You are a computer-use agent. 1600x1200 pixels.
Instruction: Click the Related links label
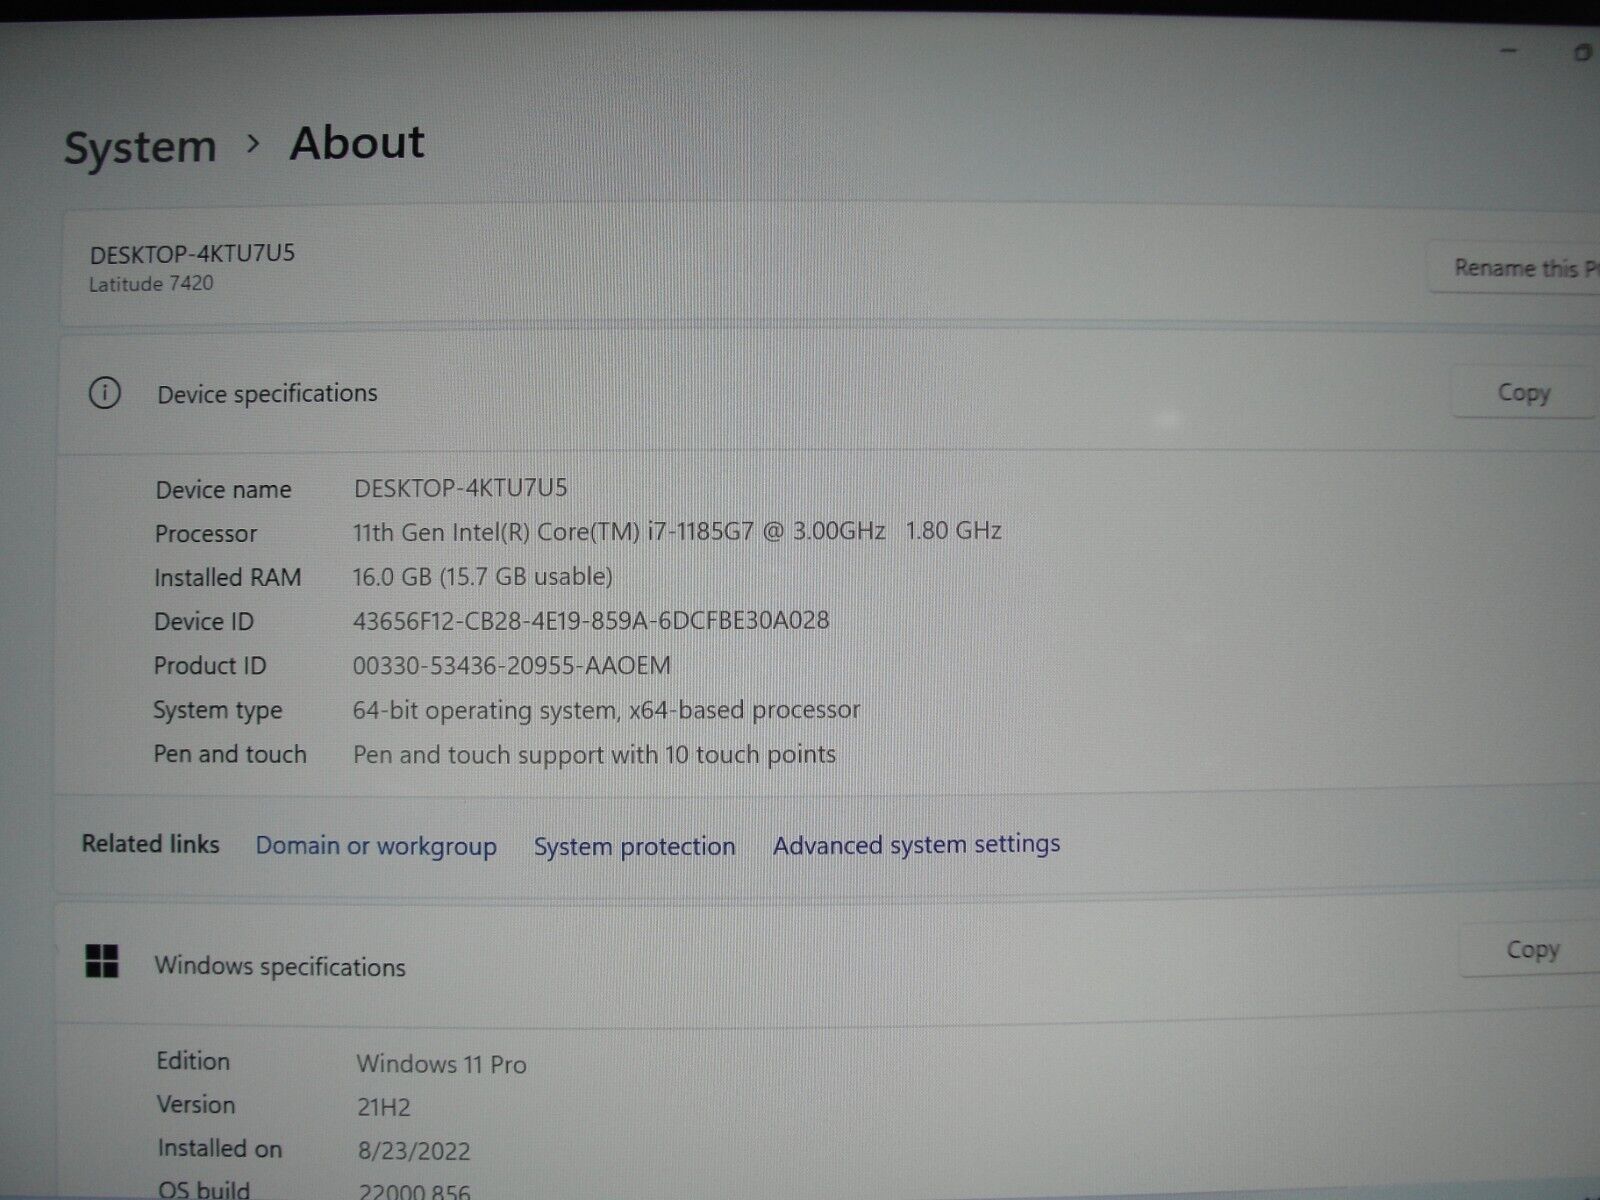[151, 844]
